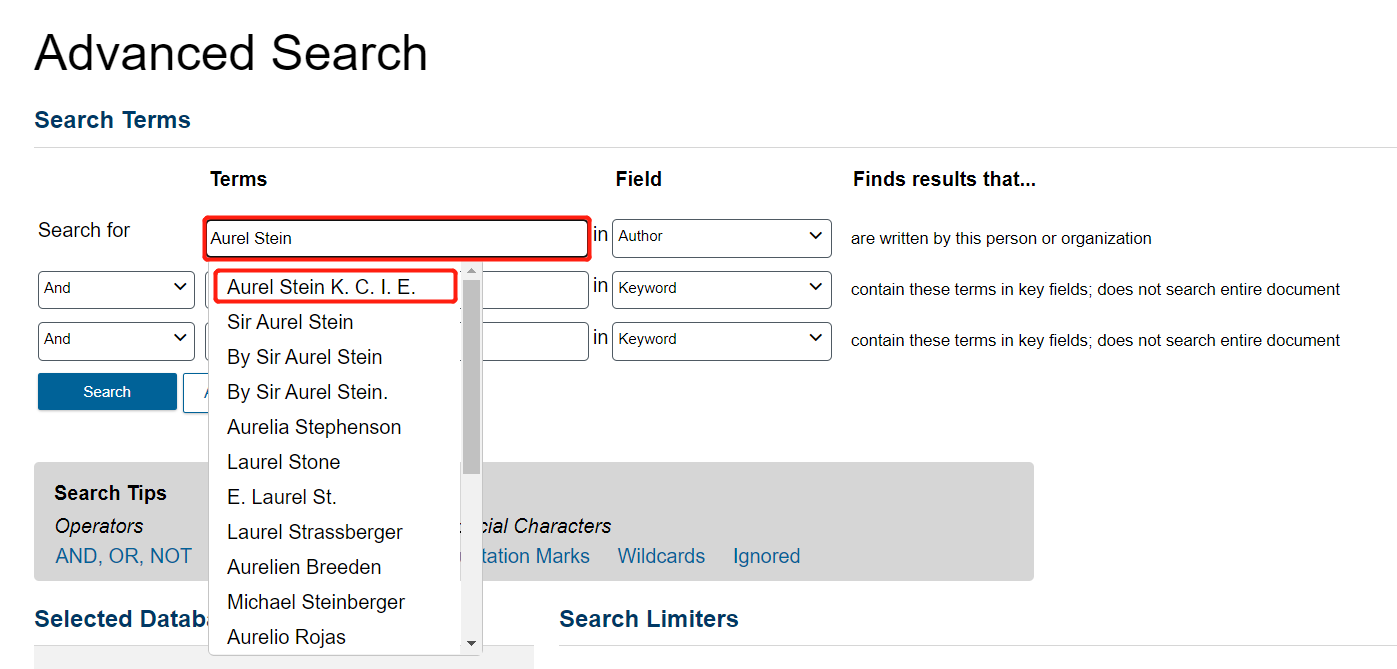This screenshot has width=1397, height=669.
Task: Select the "Laurel Strassberger" suggestion
Action: [x=314, y=532]
